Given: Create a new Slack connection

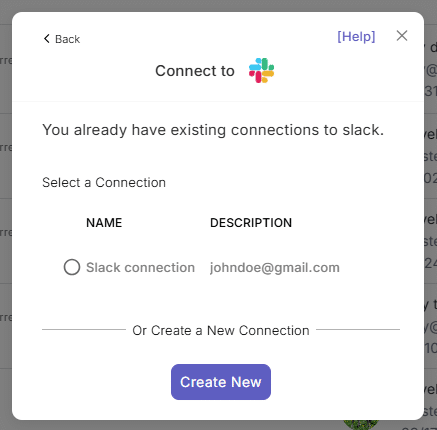Looking at the screenshot, I should [221, 382].
